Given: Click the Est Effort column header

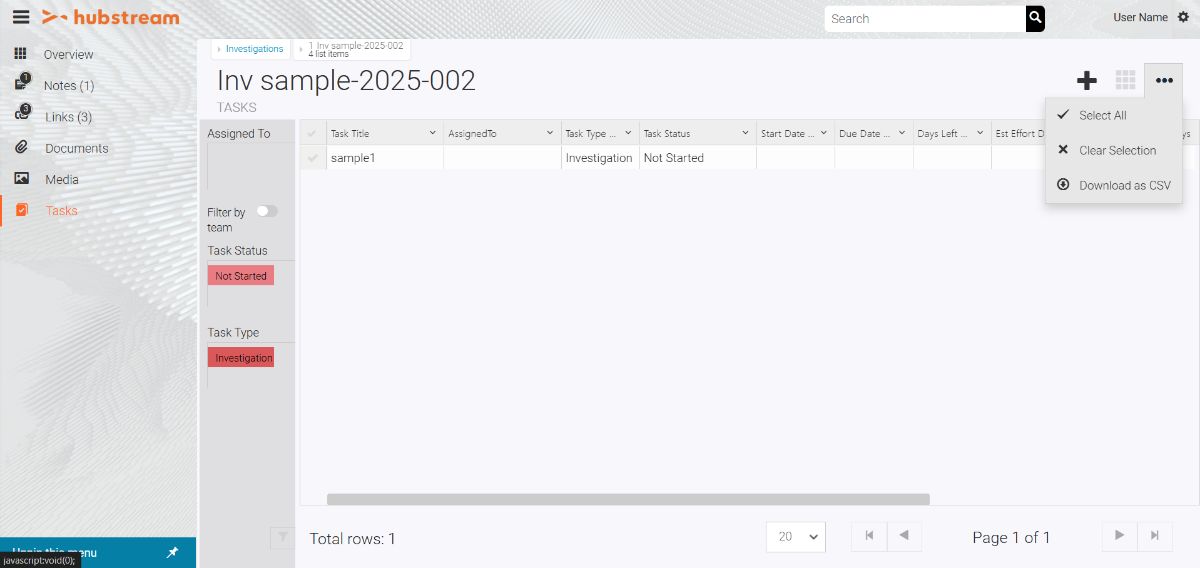Looking at the screenshot, I should [1019, 133].
